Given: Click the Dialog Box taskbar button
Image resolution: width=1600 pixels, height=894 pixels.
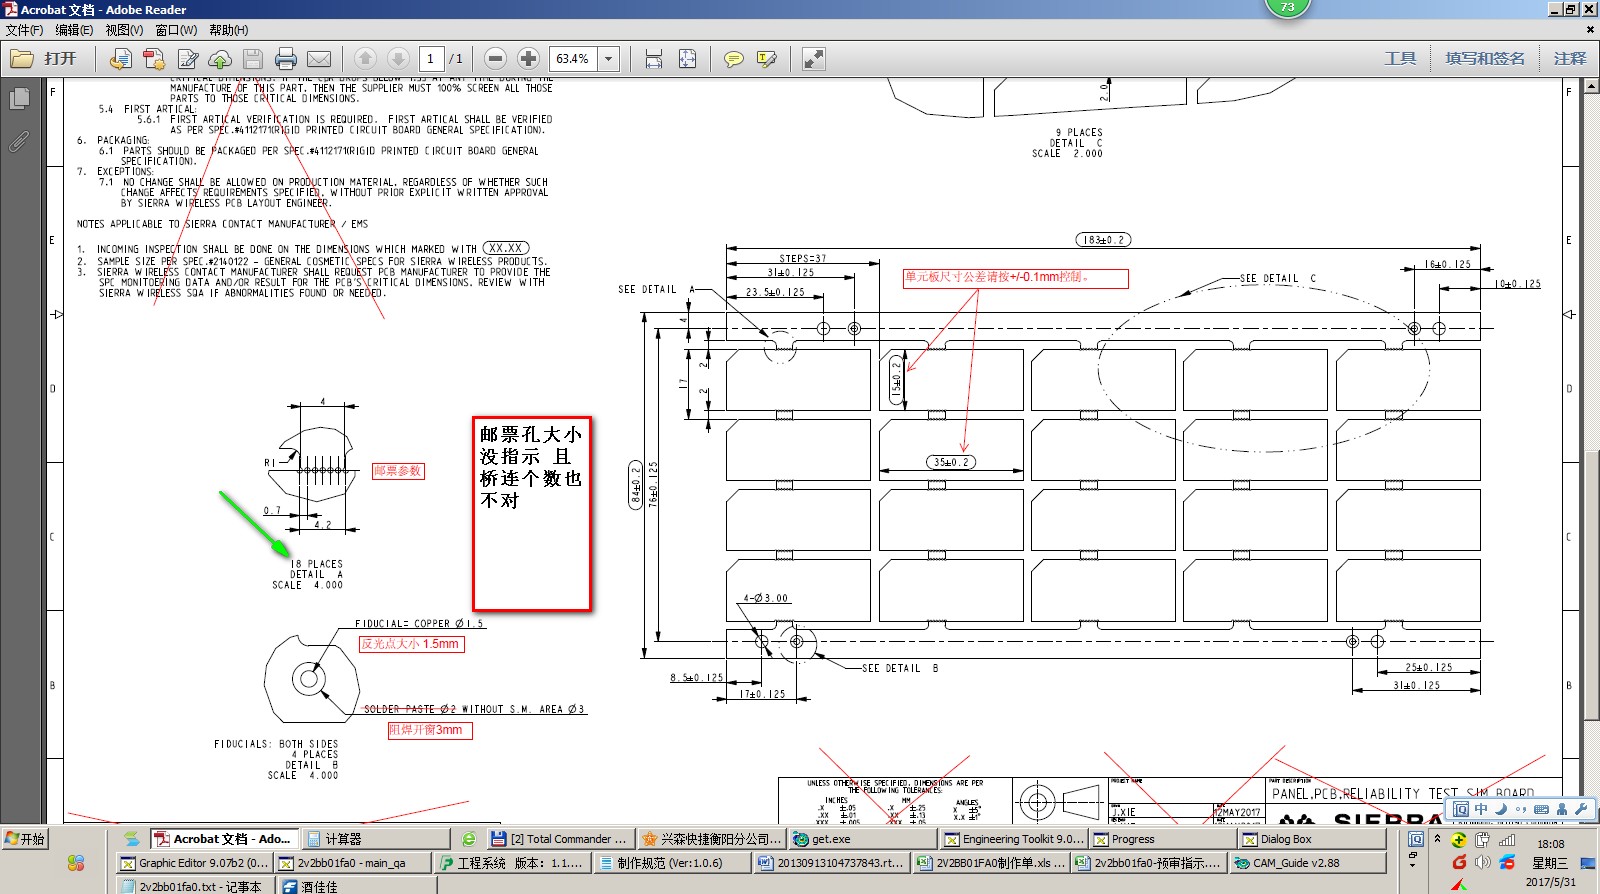Looking at the screenshot, I should click(1312, 839).
